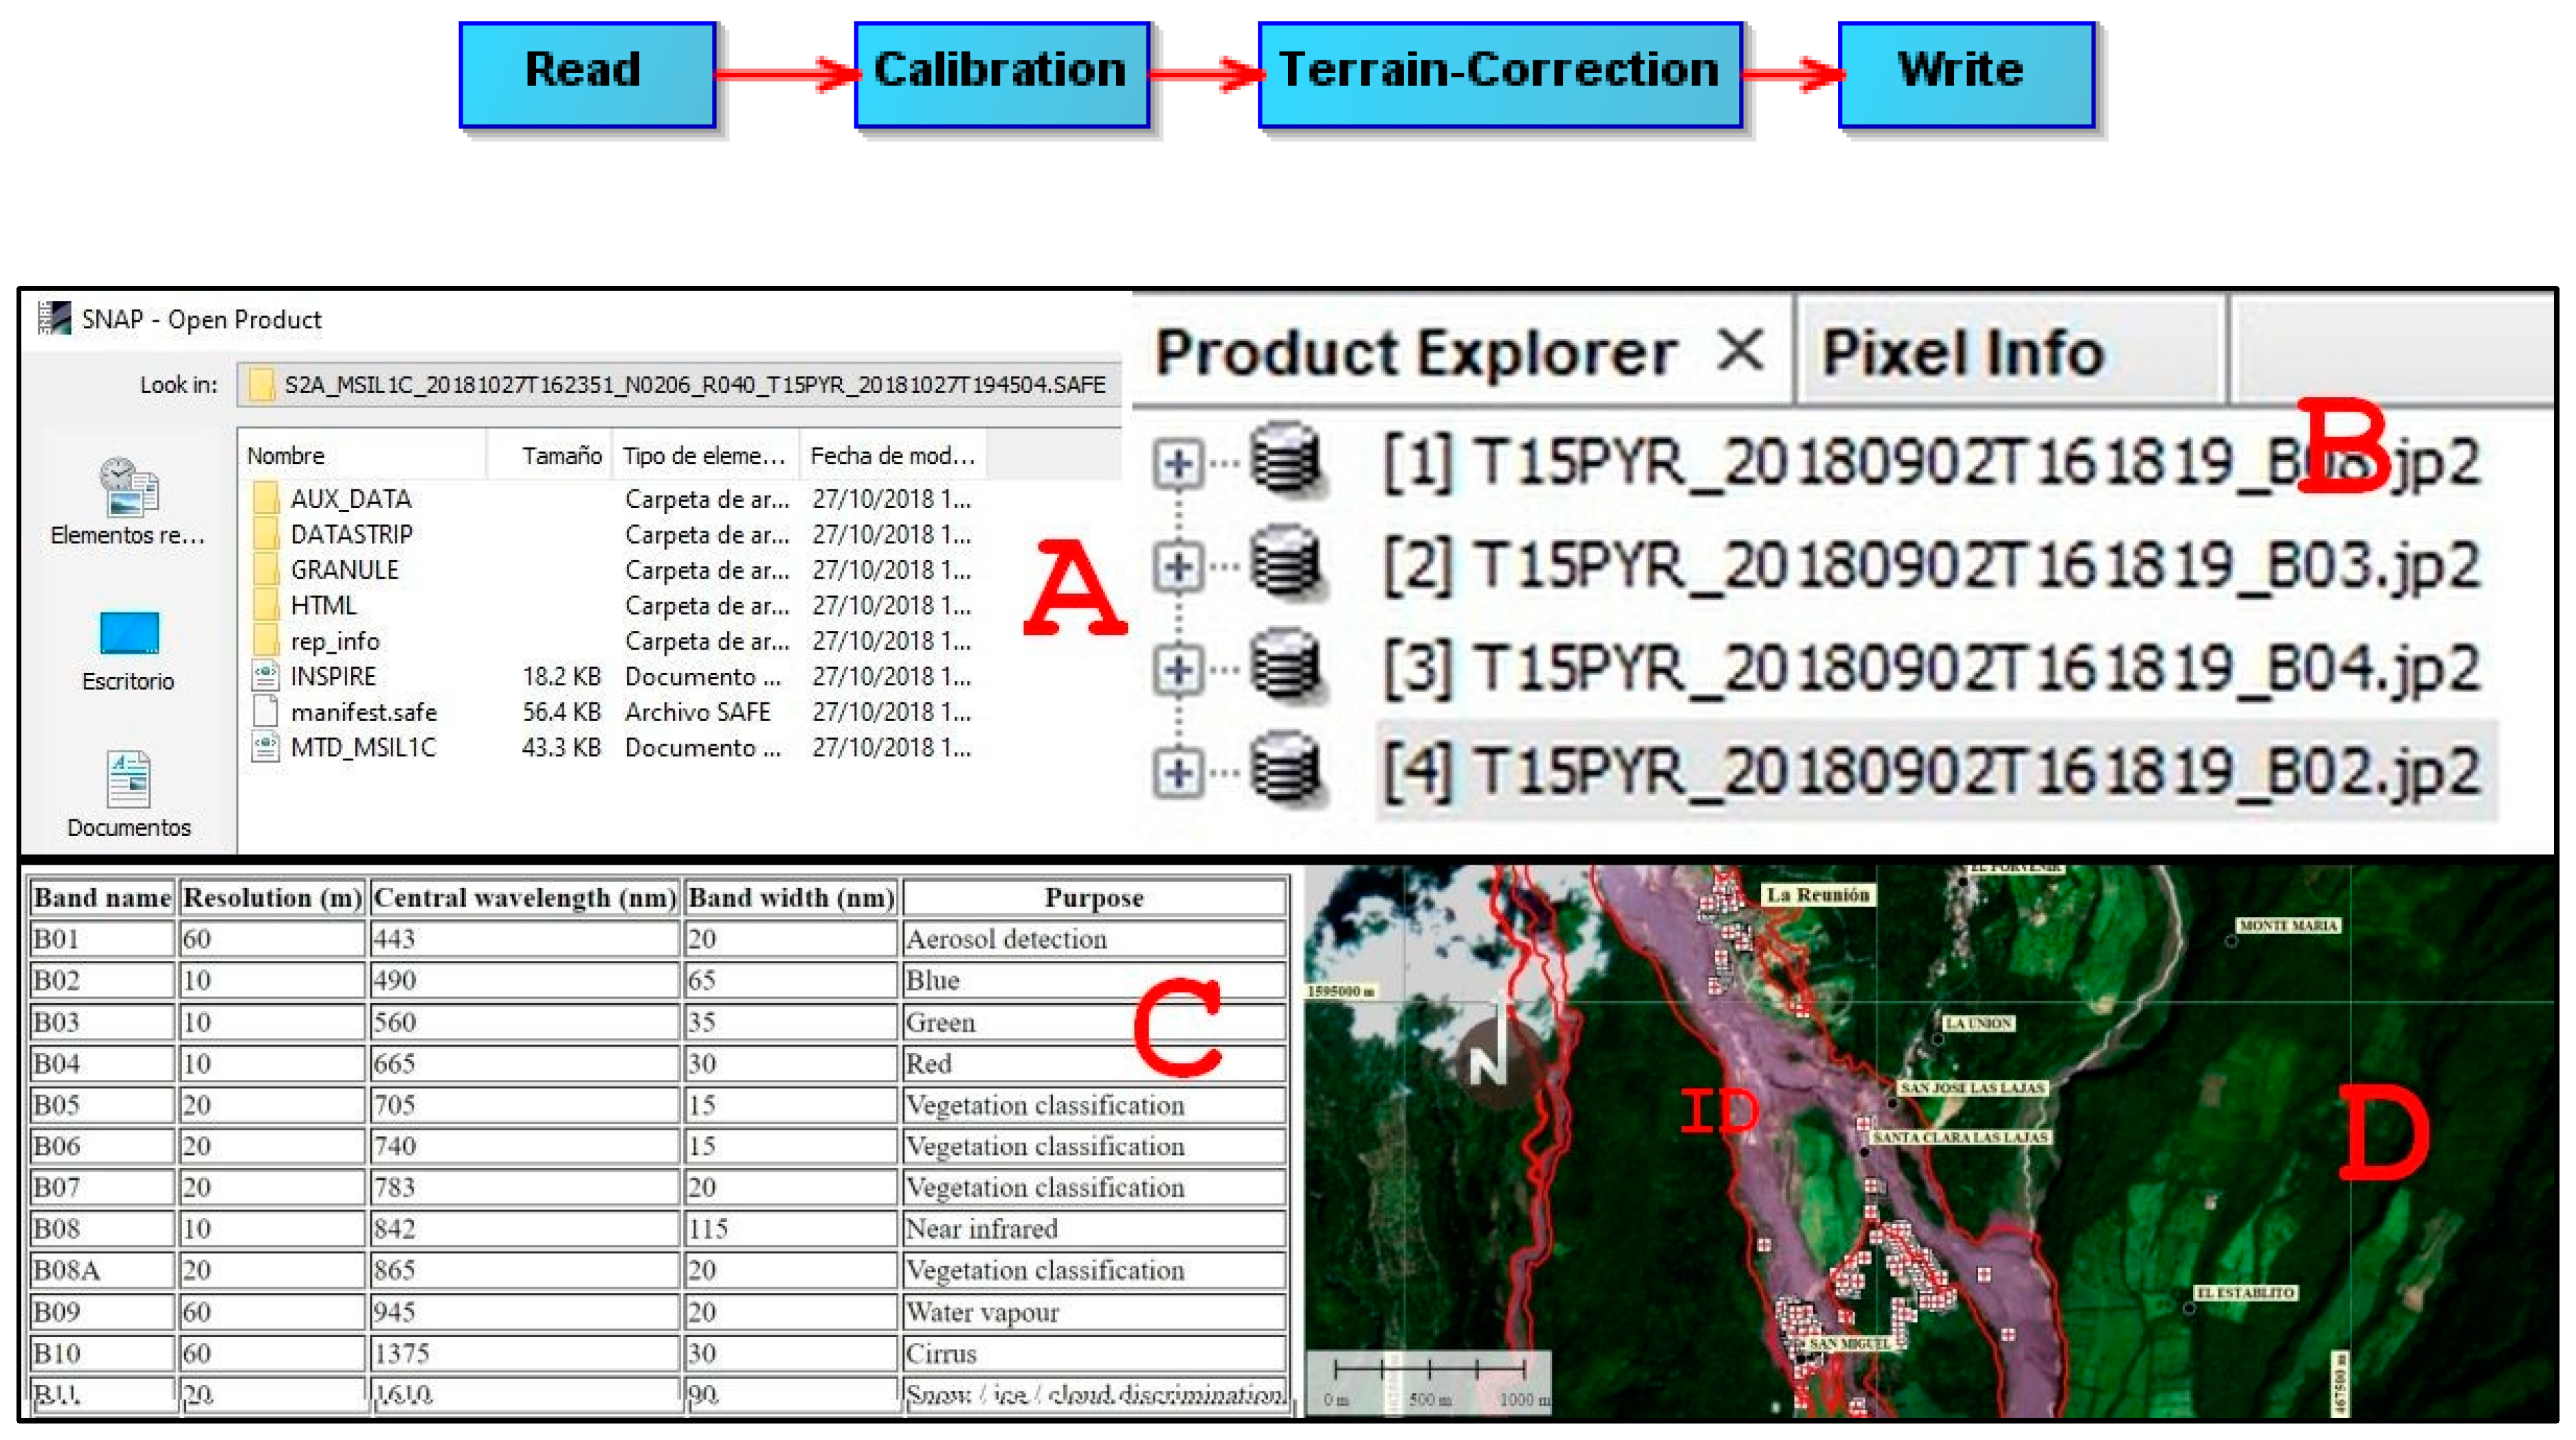
Task: Open the Escritorio sidebar shortcut
Action: click(x=128, y=652)
